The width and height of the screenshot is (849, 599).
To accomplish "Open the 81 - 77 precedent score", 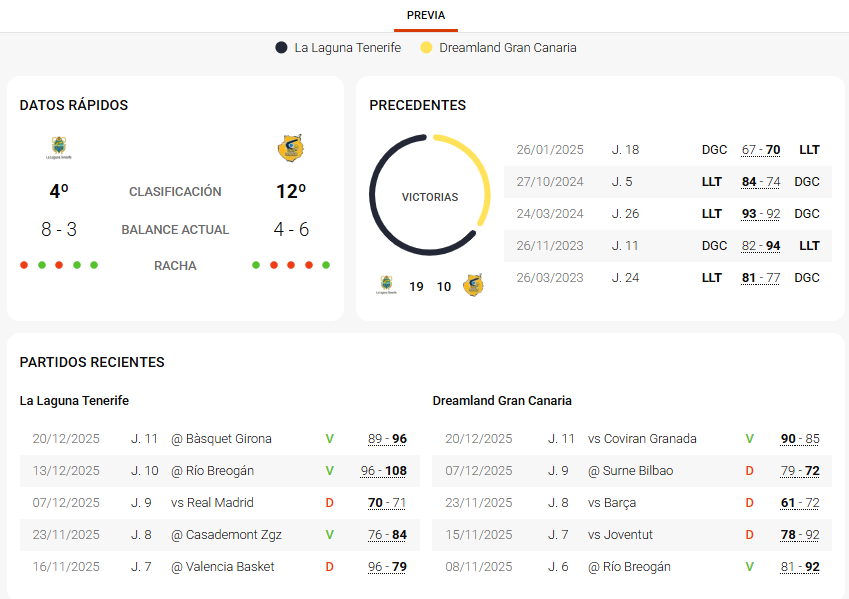I will (x=761, y=278).
